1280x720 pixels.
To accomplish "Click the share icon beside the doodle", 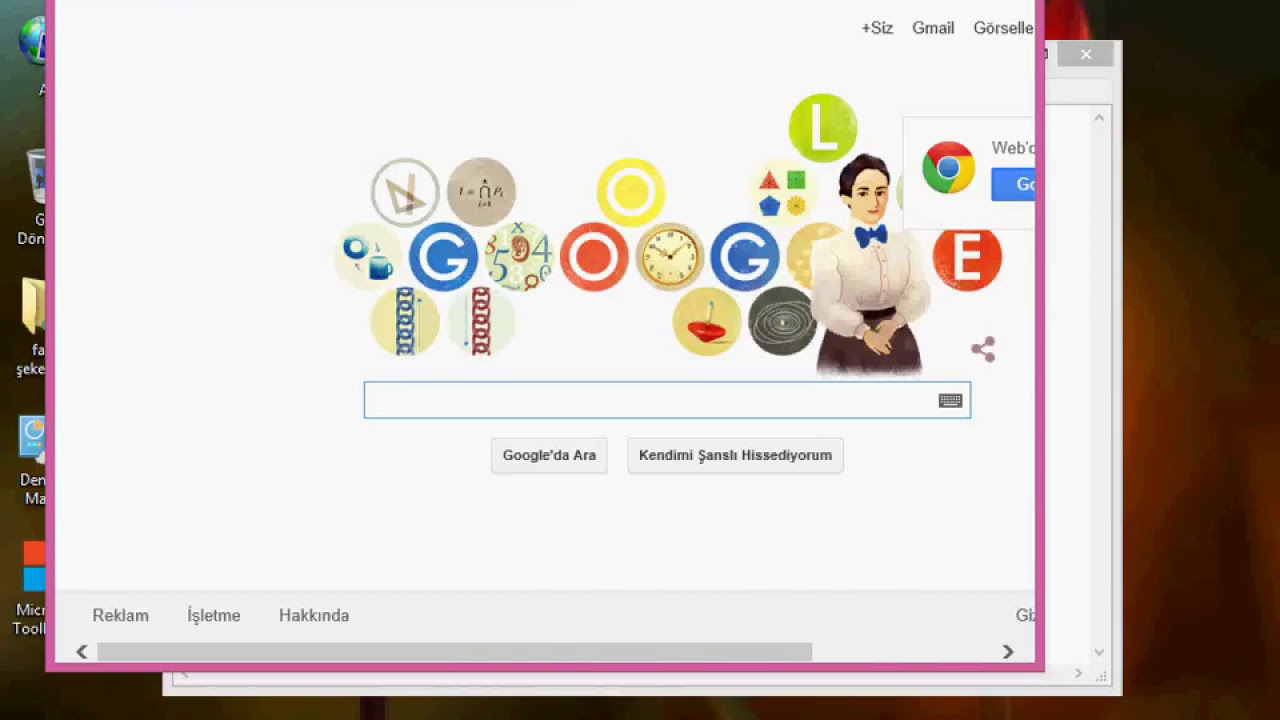I will pyautogui.click(x=983, y=349).
